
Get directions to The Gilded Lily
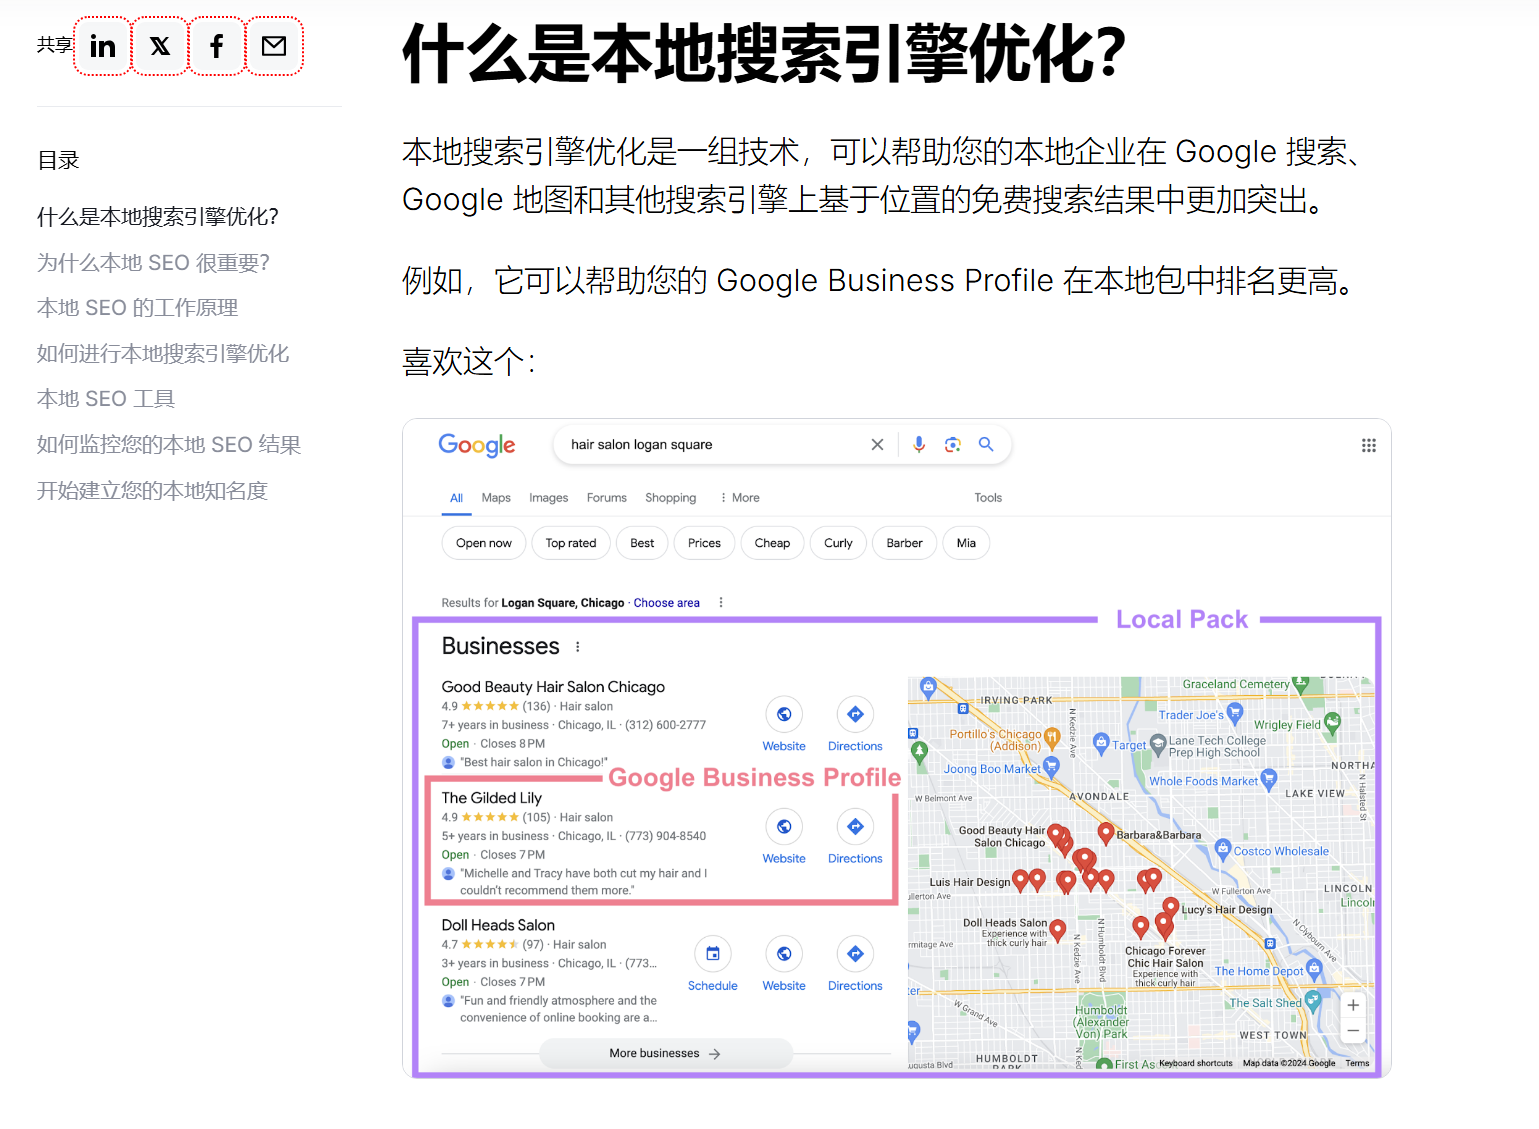pyautogui.click(x=855, y=826)
